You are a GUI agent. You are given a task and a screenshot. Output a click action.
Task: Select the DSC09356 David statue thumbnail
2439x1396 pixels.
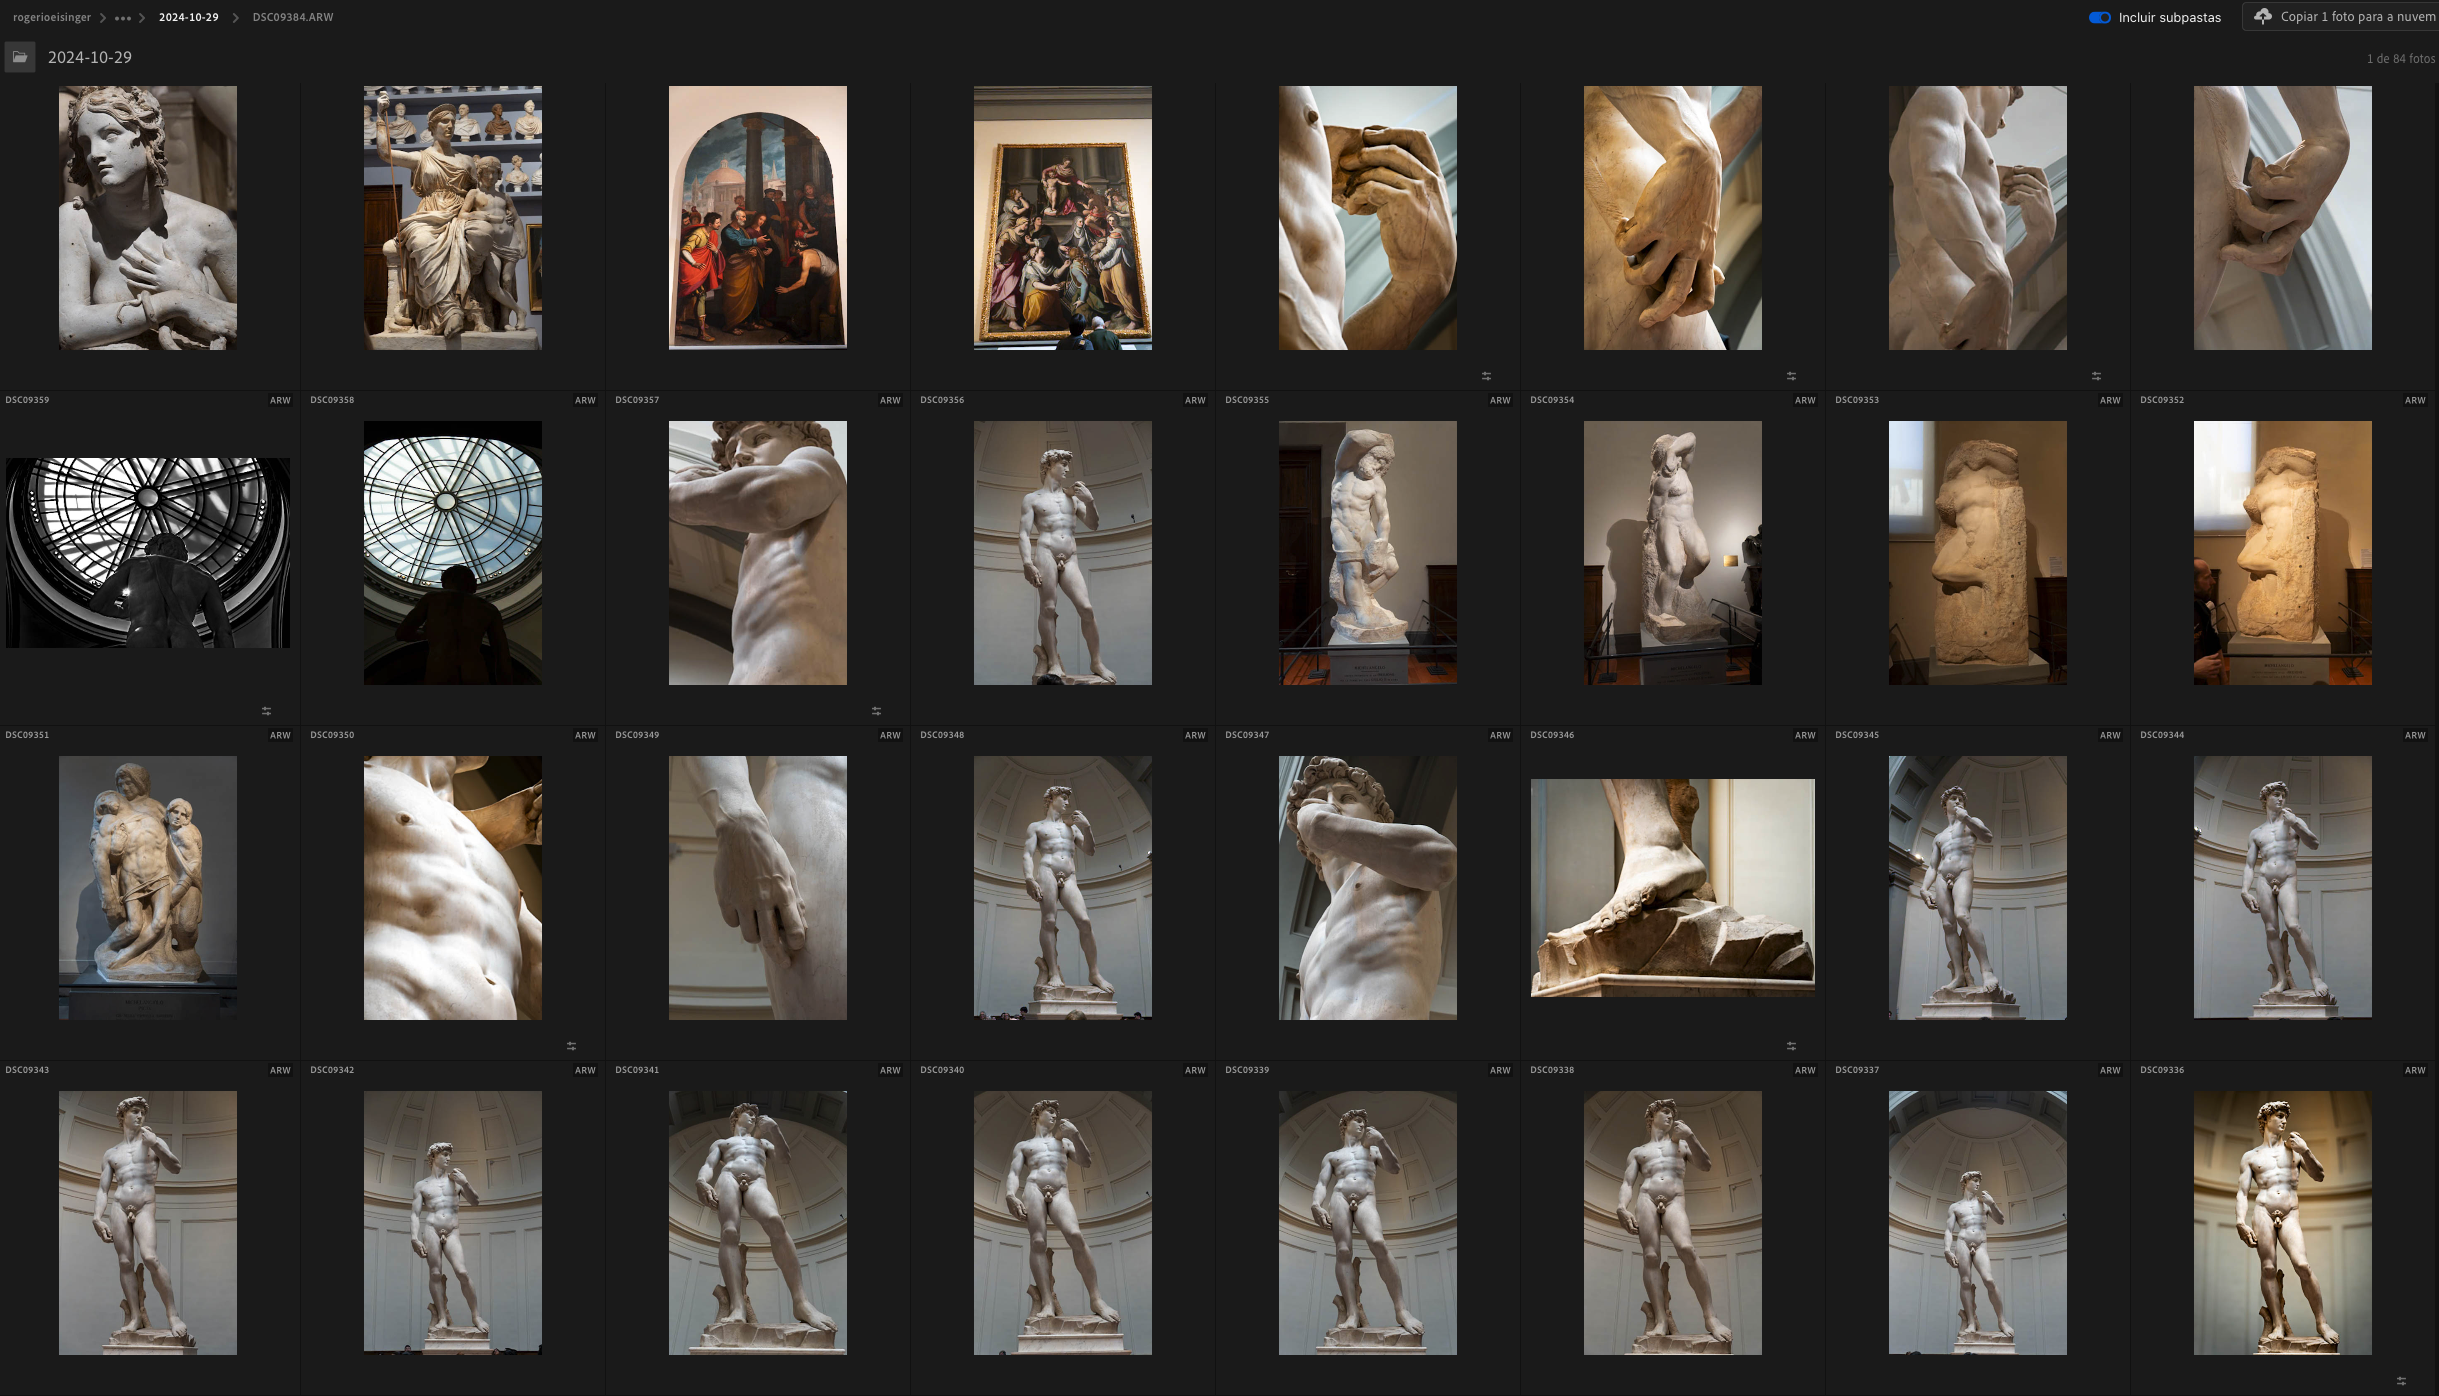[x=1063, y=553]
